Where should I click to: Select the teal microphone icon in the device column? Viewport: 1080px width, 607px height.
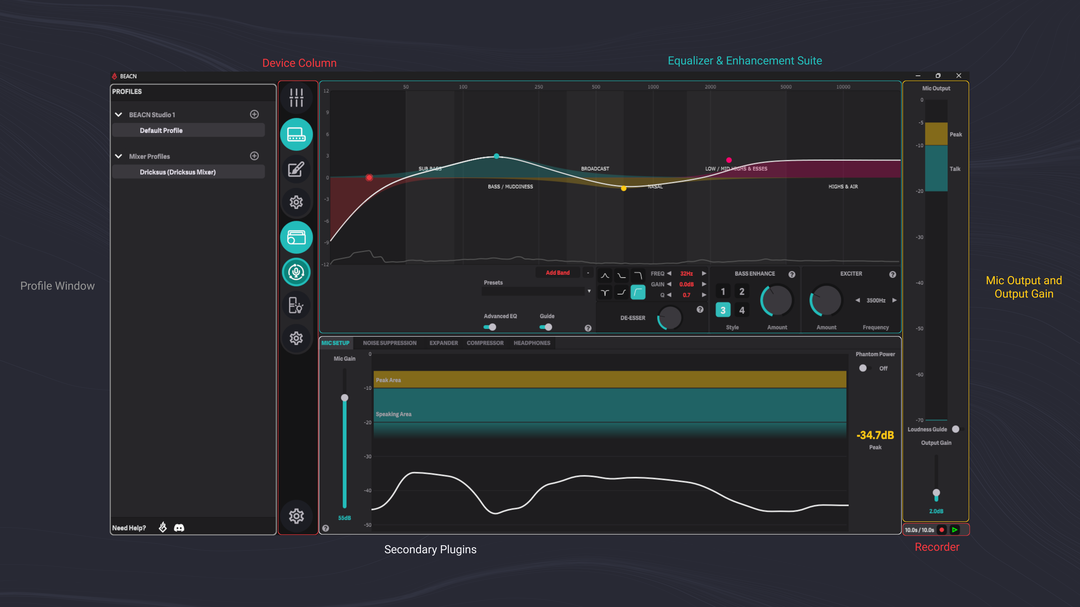tap(296, 271)
